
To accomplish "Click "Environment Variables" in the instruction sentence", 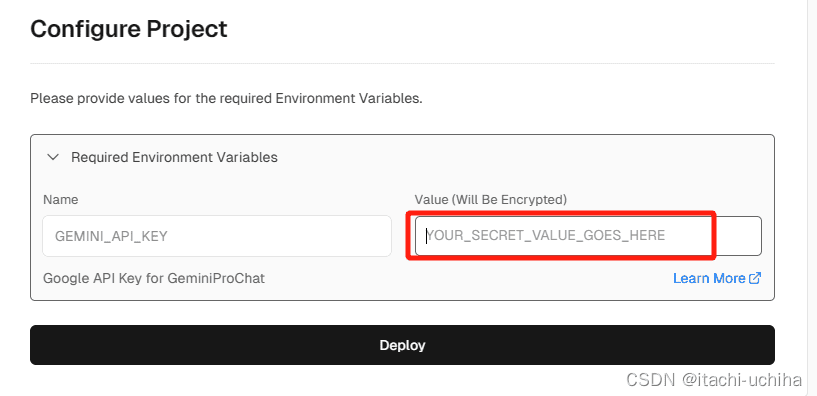I will point(347,98).
